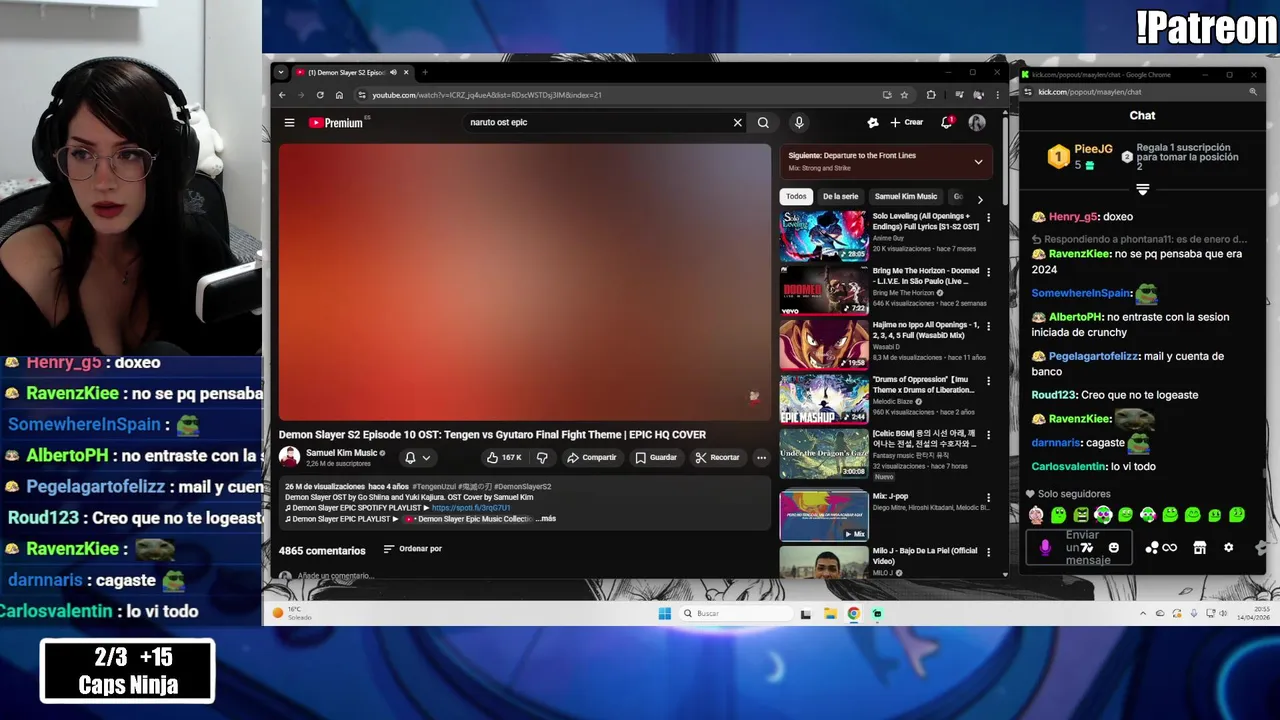Click the Windows taskbar Buscar search box
The height and width of the screenshot is (720, 1280).
pyautogui.click(x=736, y=614)
